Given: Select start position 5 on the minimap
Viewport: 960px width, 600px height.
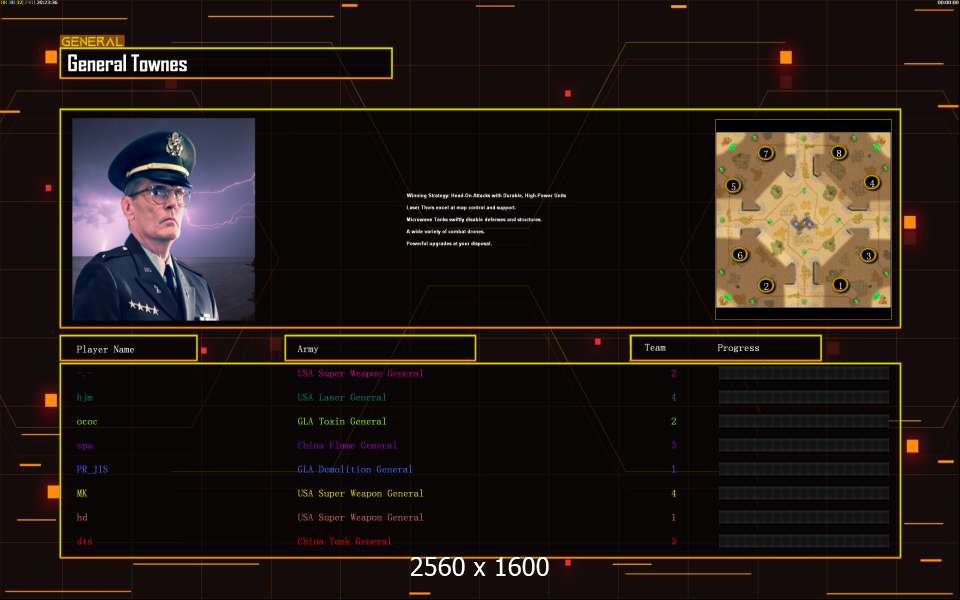Looking at the screenshot, I should click(733, 186).
